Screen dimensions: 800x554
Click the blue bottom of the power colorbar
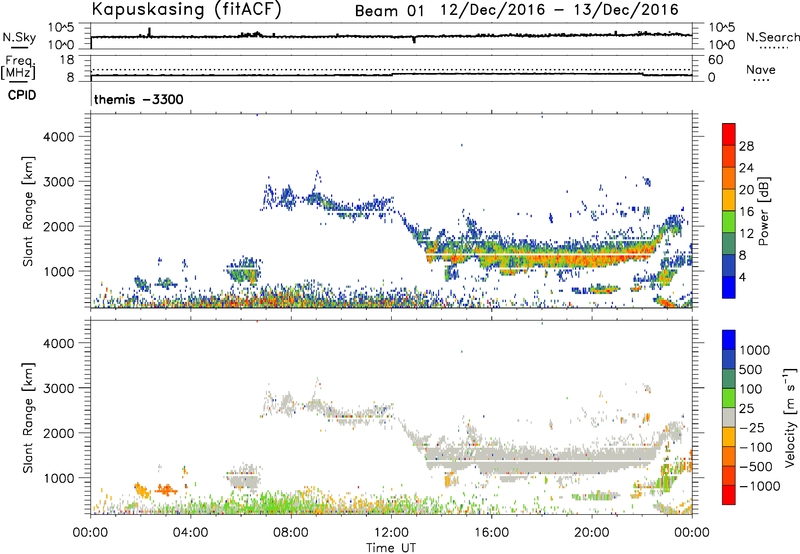(729, 287)
